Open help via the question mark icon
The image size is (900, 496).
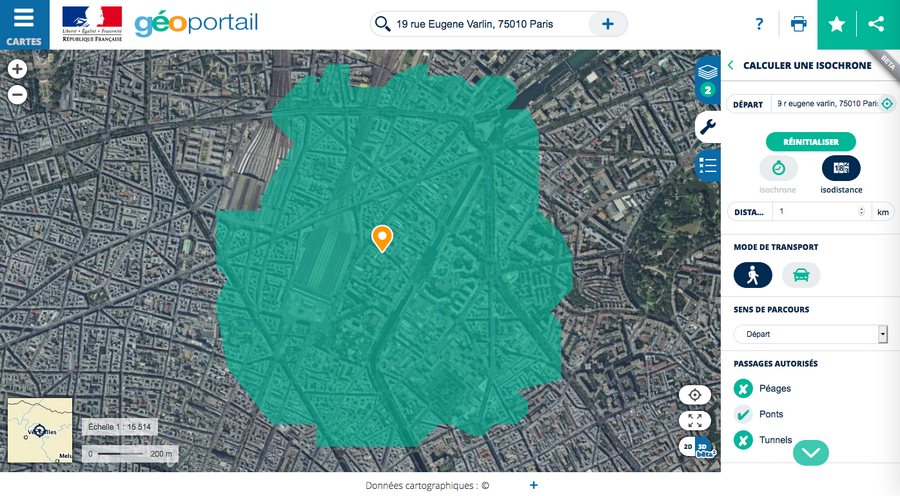[759, 24]
